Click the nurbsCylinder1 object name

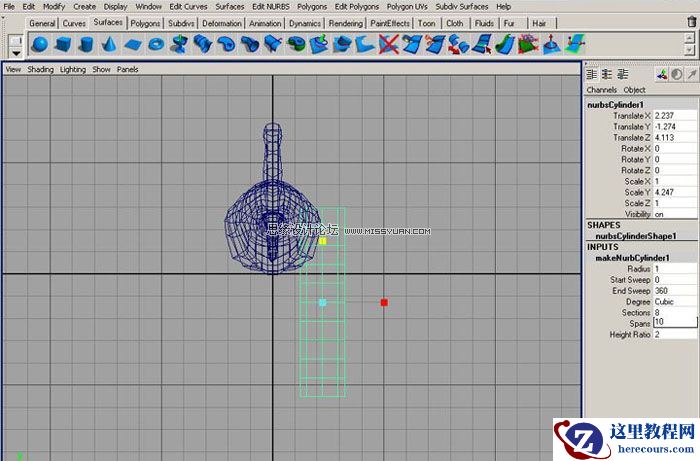click(615, 105)
